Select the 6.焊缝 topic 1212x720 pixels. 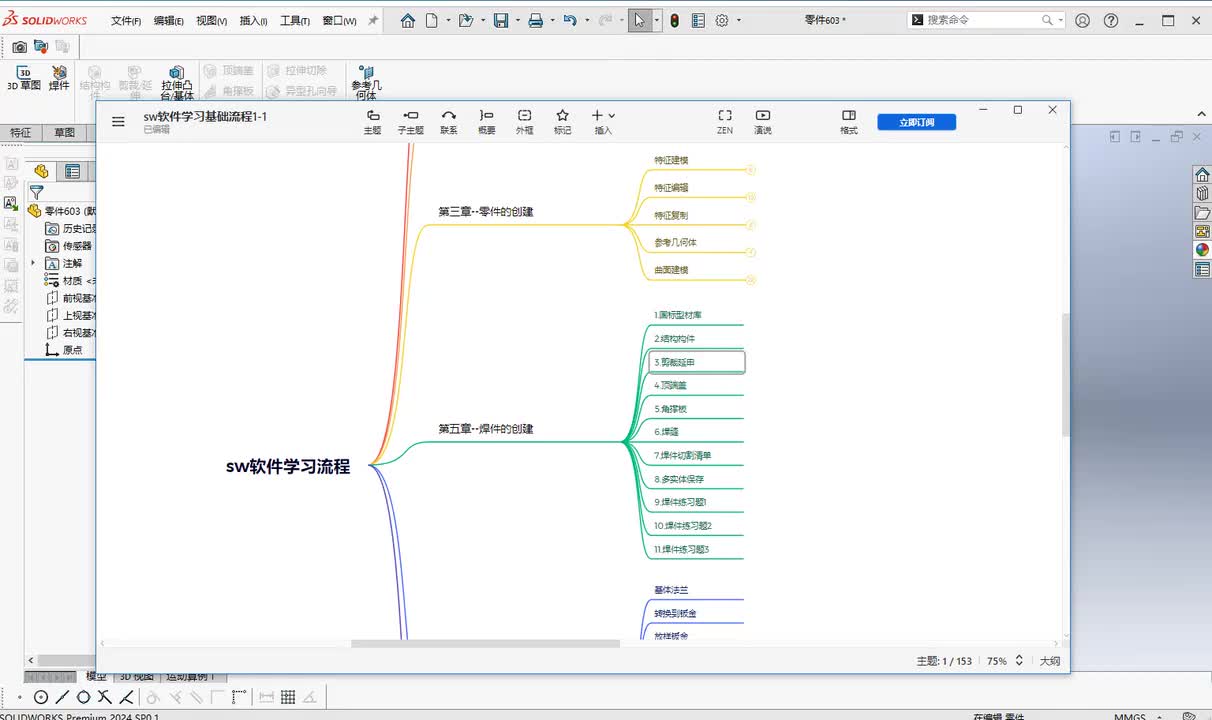click(667, 432)
